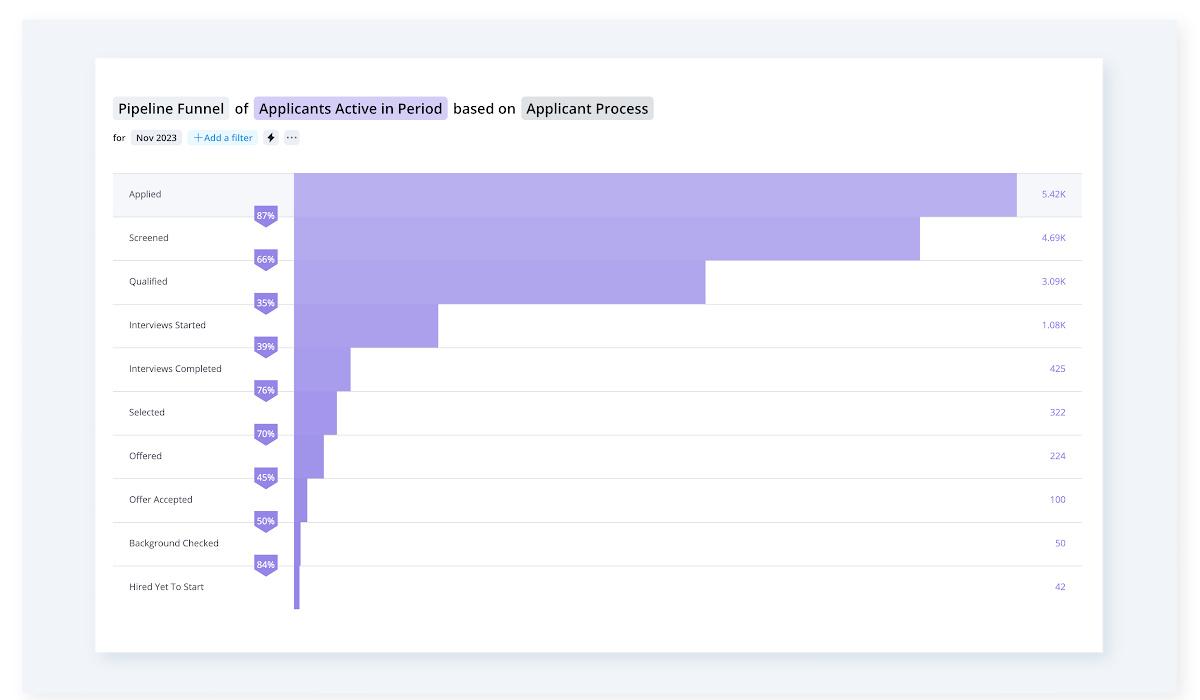Select the Selected stage label
This screenshot has height=700, width=1200.
pos(147,412)
